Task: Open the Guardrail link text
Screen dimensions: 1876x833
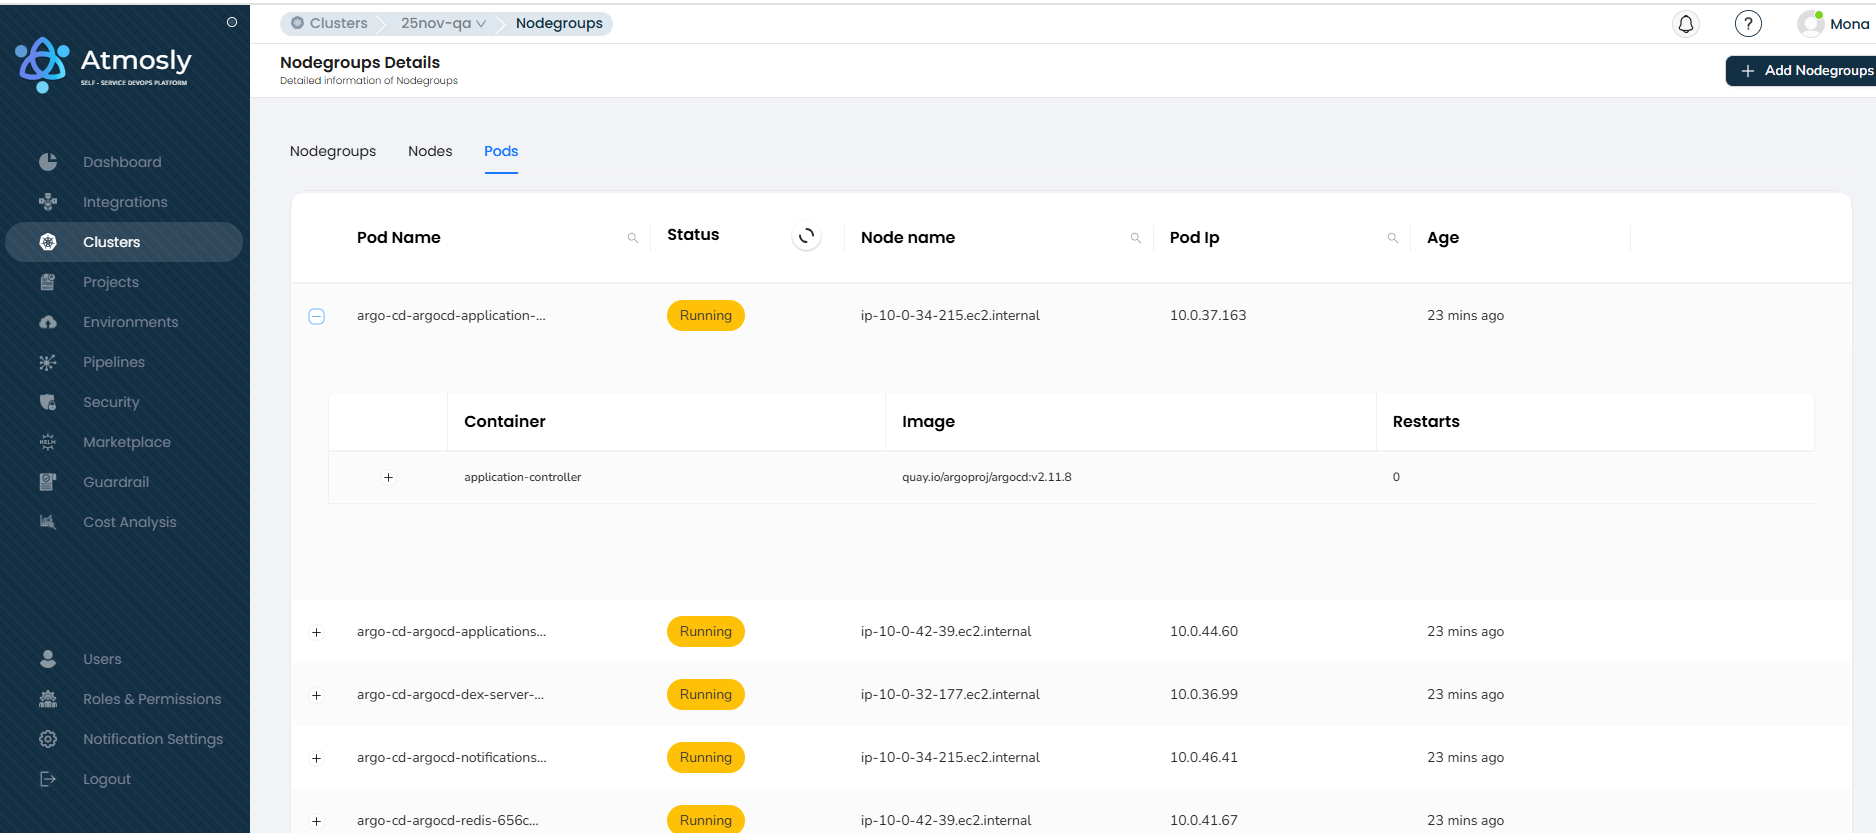Action: 116,482
